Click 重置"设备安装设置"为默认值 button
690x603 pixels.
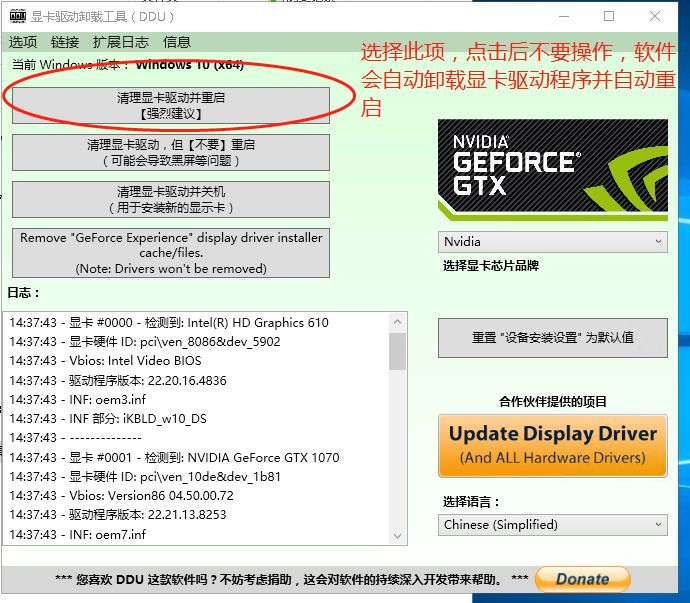pos(553,338)
